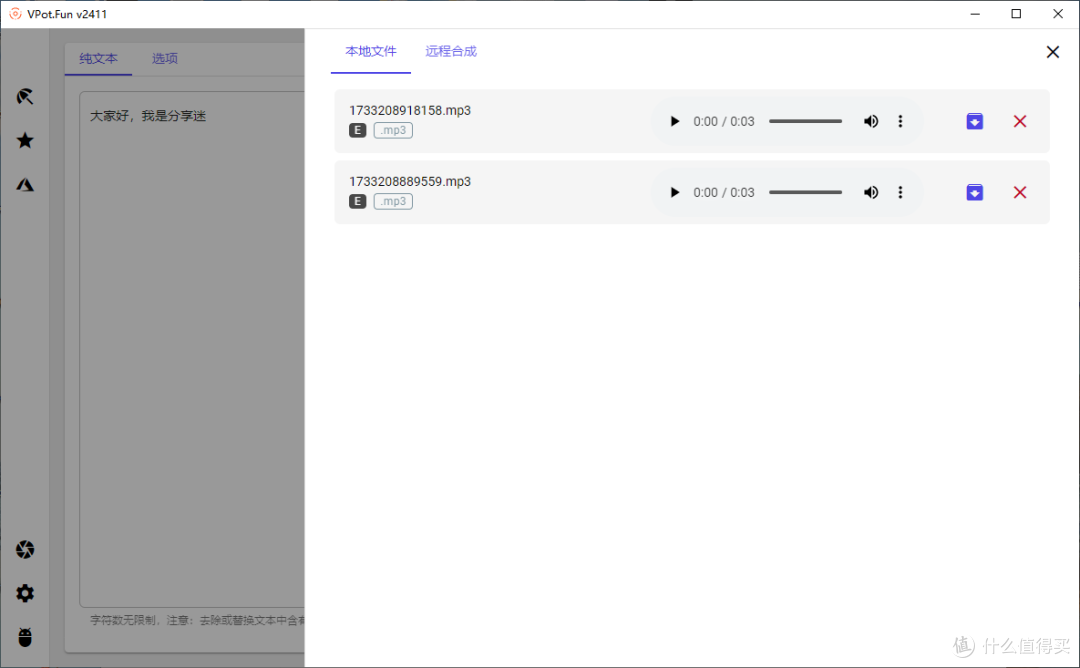
Task: Click the 0:00 / 0:03 time of 1733208918158.mp3
Action: tap(724, 121)
